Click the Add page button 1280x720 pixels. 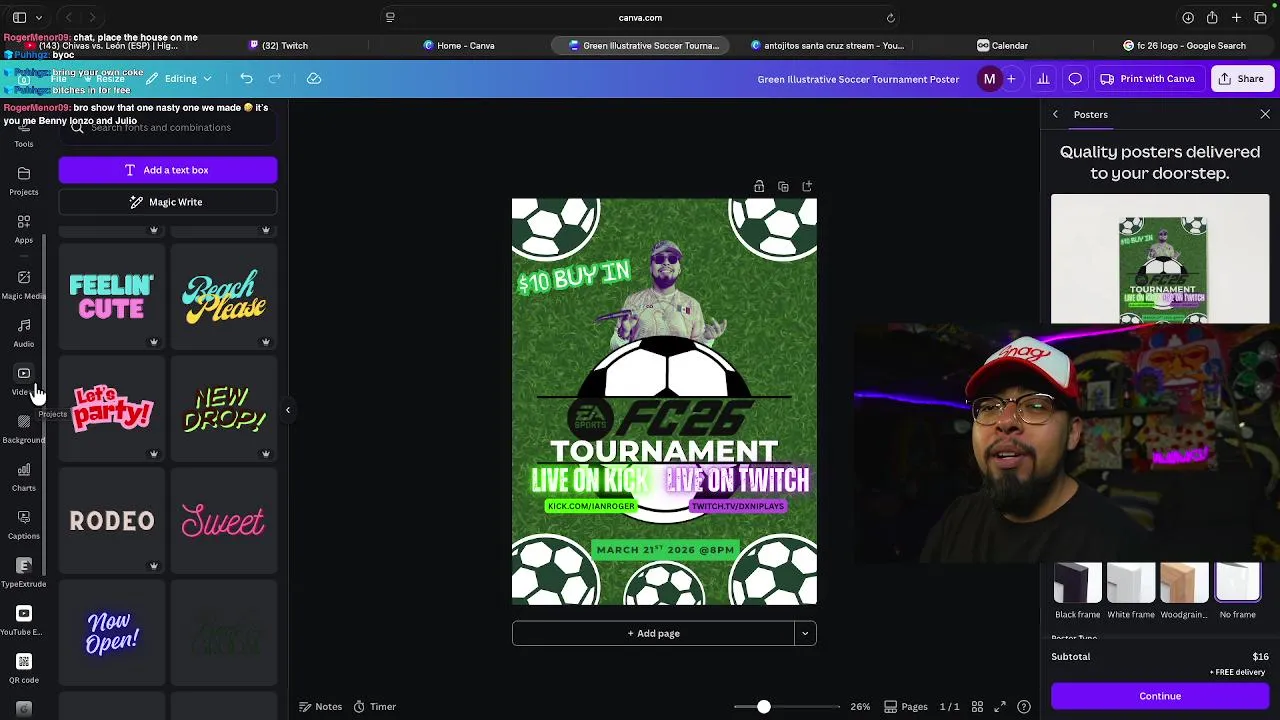(x=653, y=633)
